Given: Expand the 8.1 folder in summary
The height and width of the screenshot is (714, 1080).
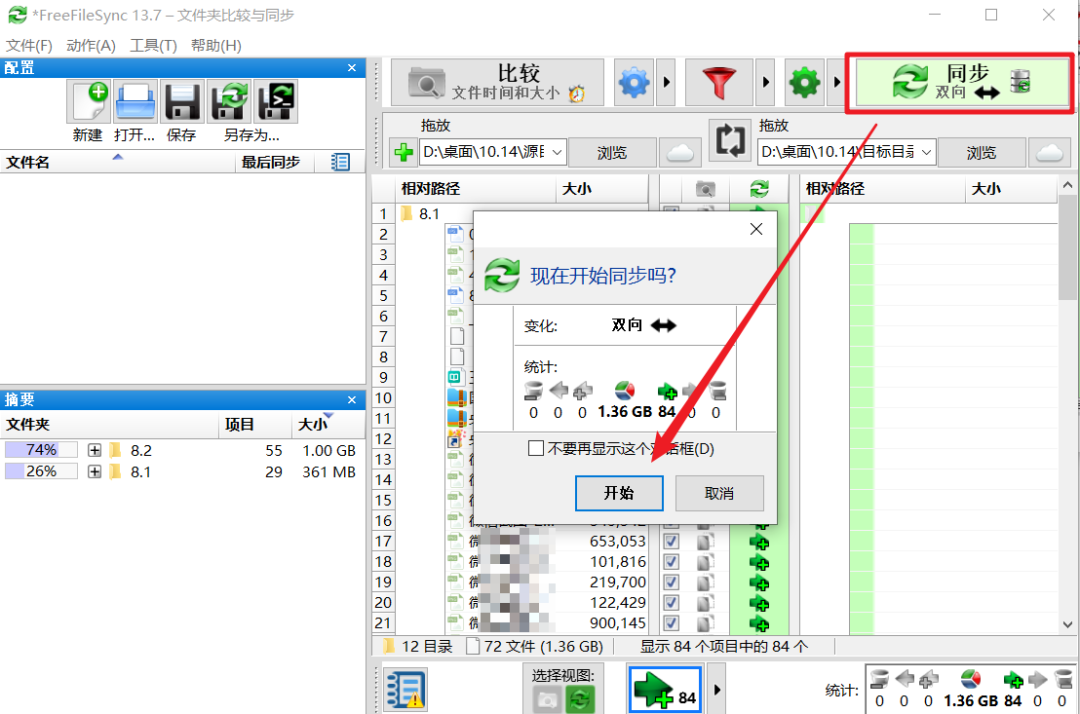Looking at the screenshot, I should [x=94, y=472].
